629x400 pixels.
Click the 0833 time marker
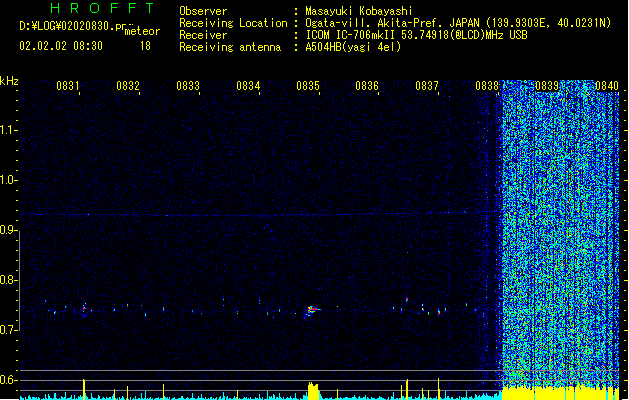click(x=188, y=86)
